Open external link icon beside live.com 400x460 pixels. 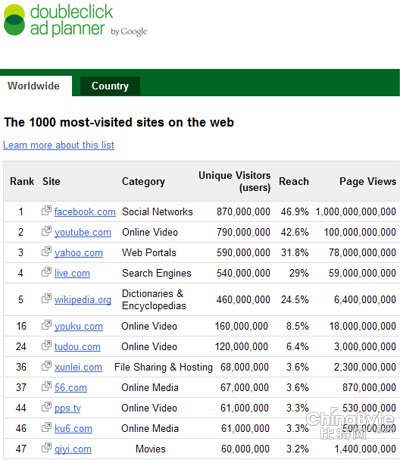(46, 272)
